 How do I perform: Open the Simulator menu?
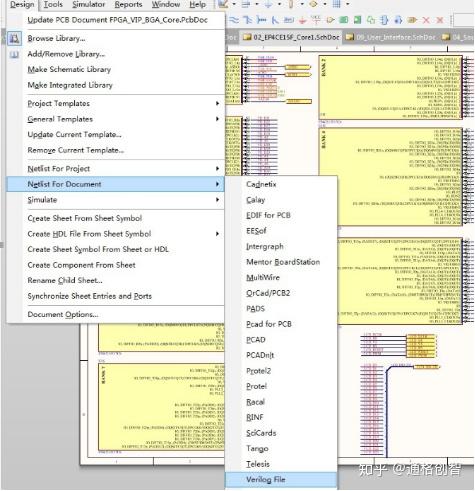(89, 5)
